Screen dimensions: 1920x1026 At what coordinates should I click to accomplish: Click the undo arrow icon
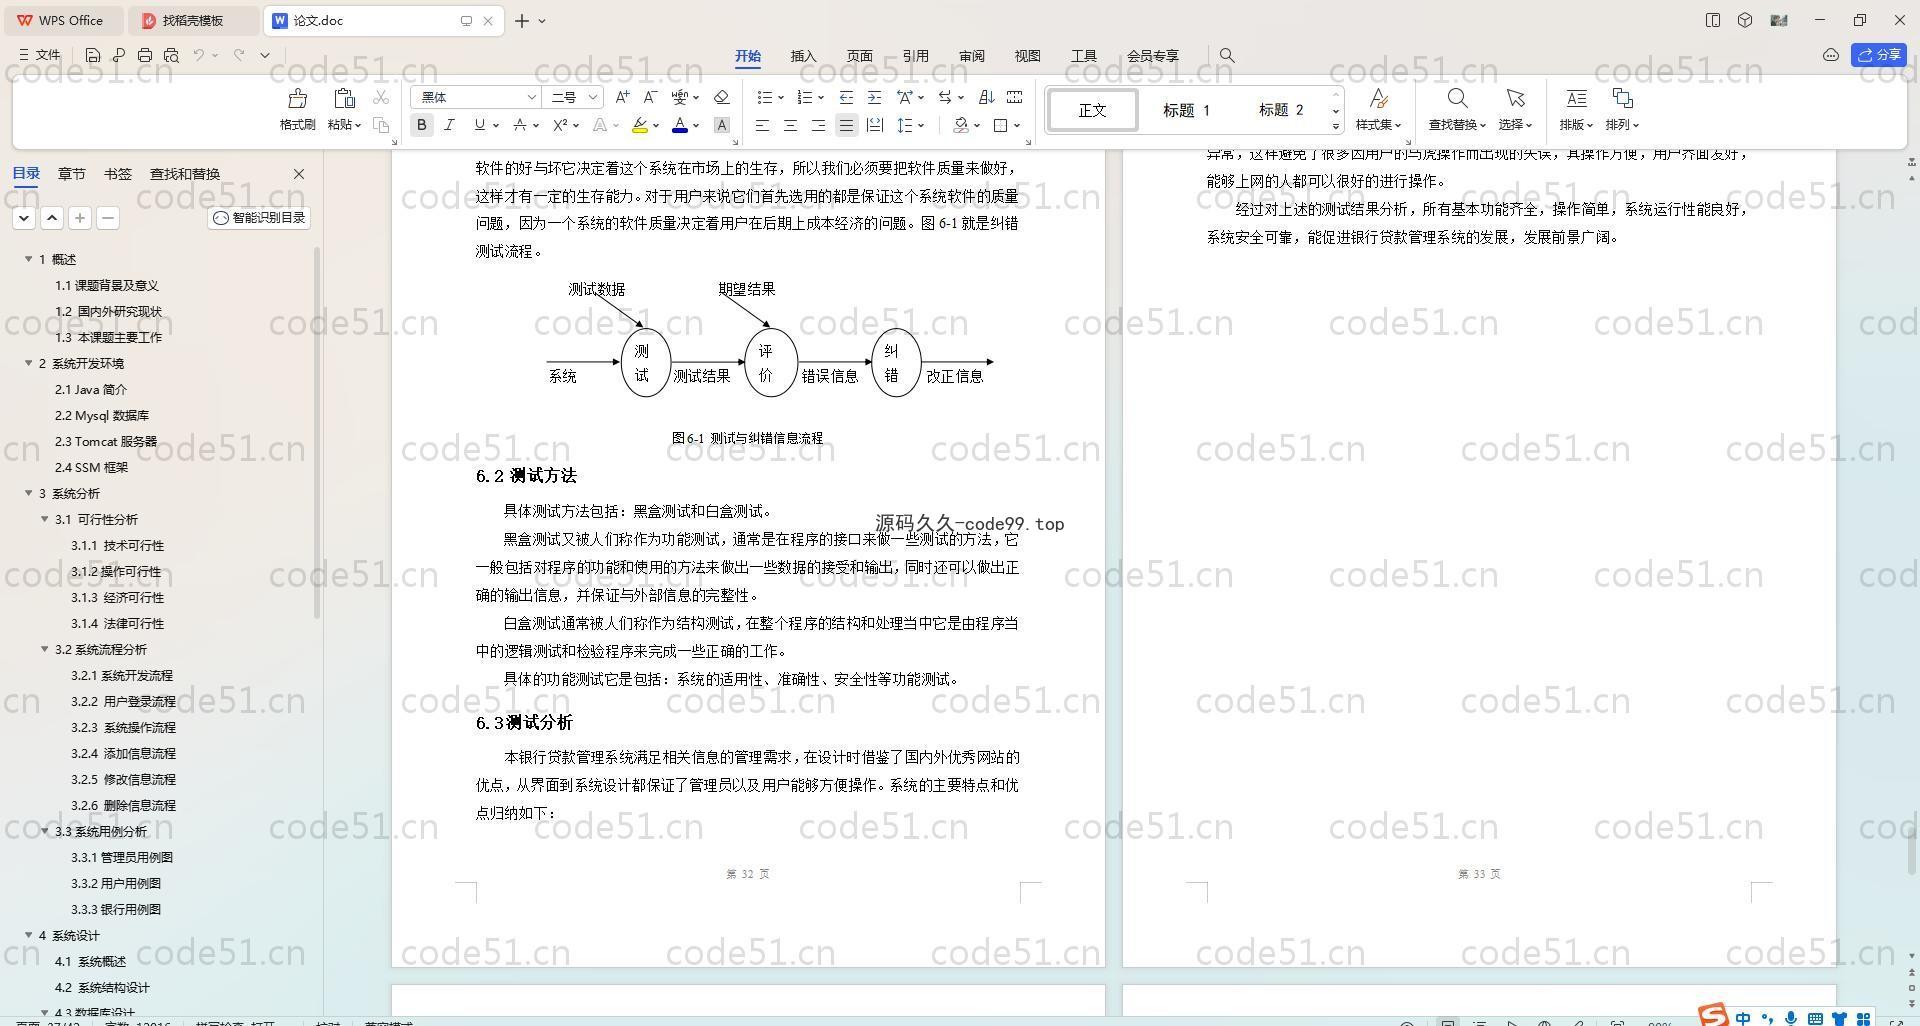[x=199, y=55]
